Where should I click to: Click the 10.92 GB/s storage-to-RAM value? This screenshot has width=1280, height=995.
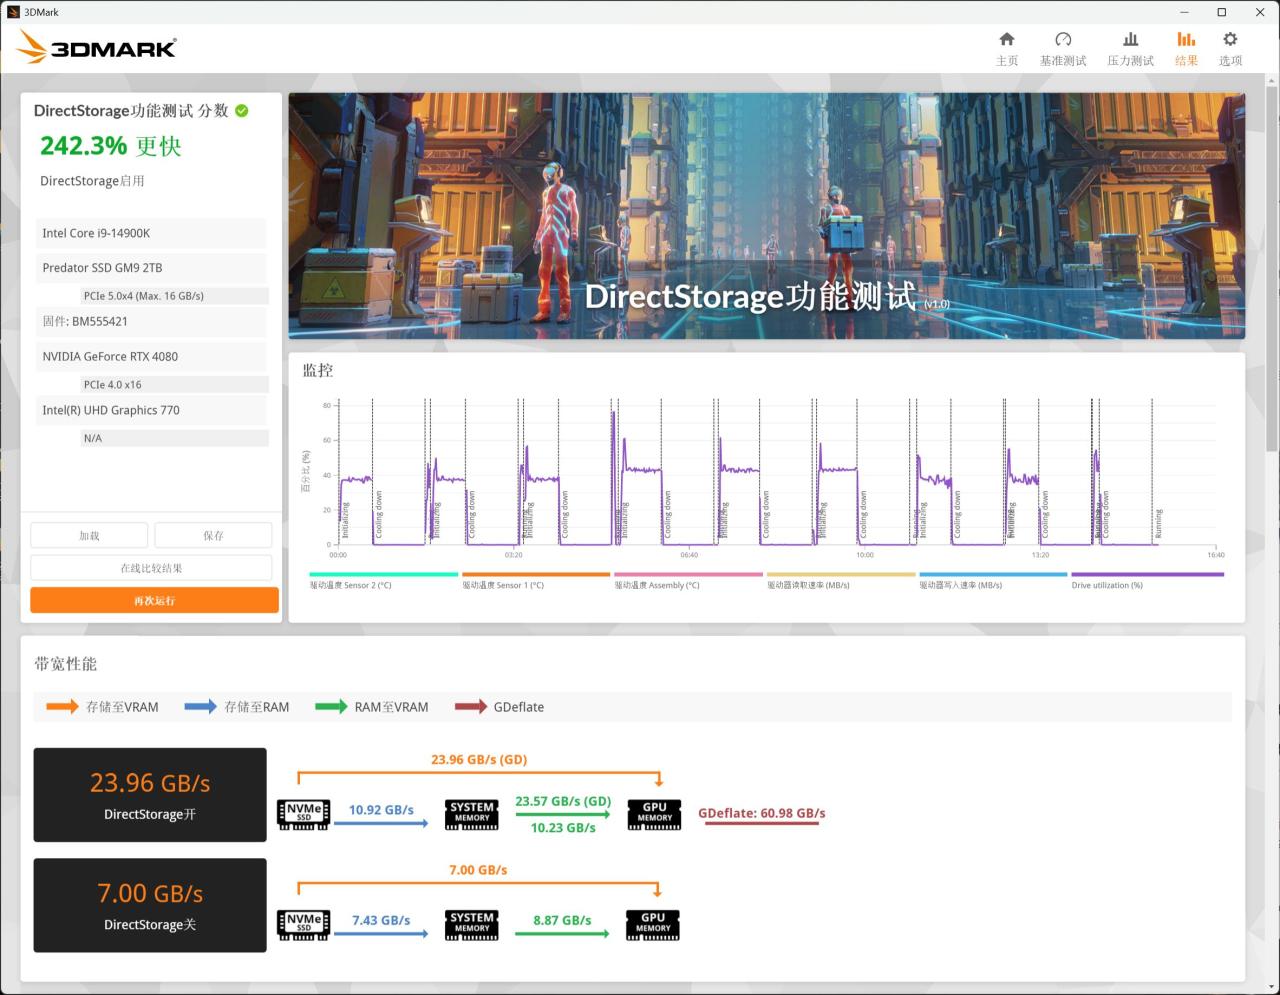pyautogui.click(x=381, y=810)
